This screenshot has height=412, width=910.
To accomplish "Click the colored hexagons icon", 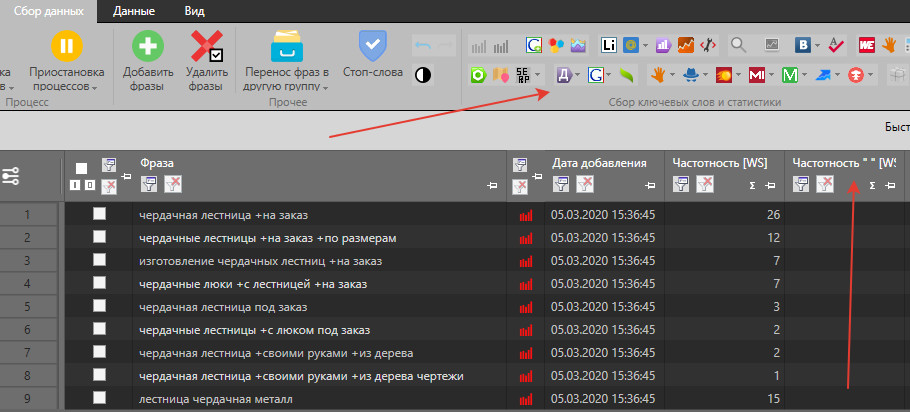I will 556,45.
